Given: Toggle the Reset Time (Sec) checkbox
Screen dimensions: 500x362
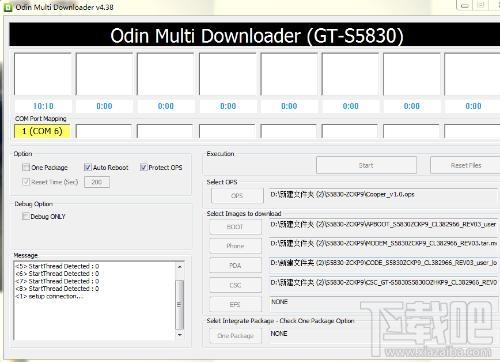Looking at the screenshot, I should point(26,182).
